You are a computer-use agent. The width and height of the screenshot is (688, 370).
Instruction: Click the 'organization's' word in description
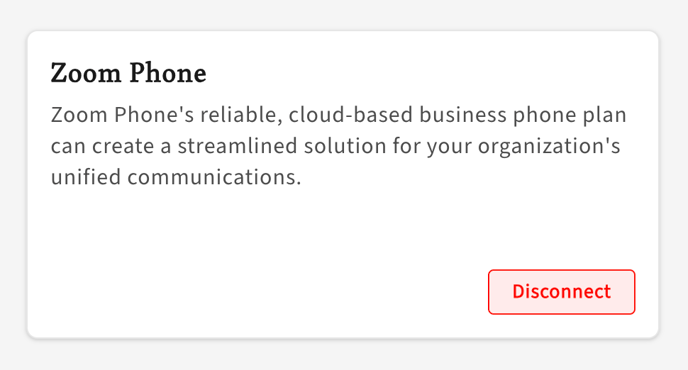[549, 147]
